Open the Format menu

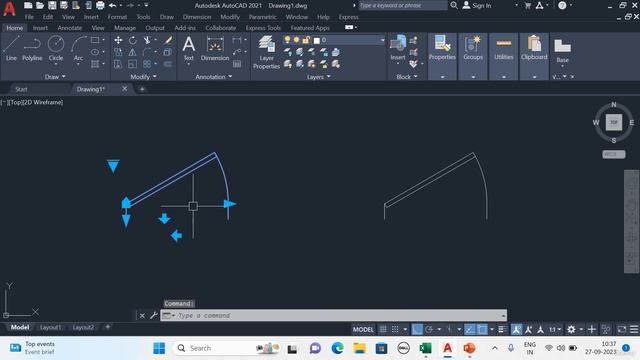[117, 17]
